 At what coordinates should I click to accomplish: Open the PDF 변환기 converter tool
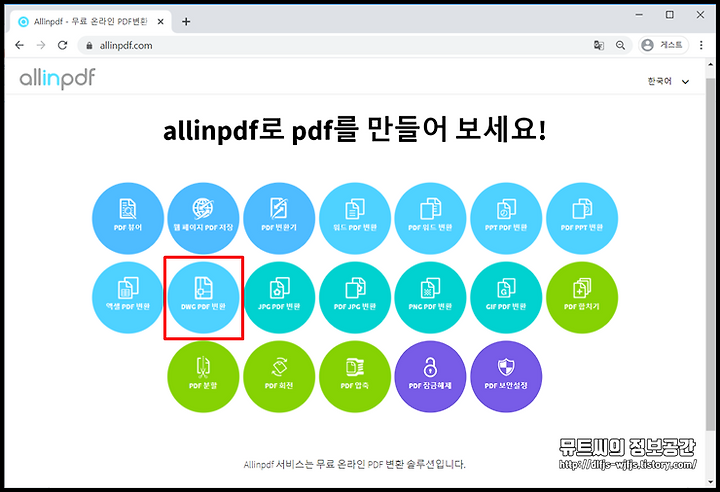point(279,218)
